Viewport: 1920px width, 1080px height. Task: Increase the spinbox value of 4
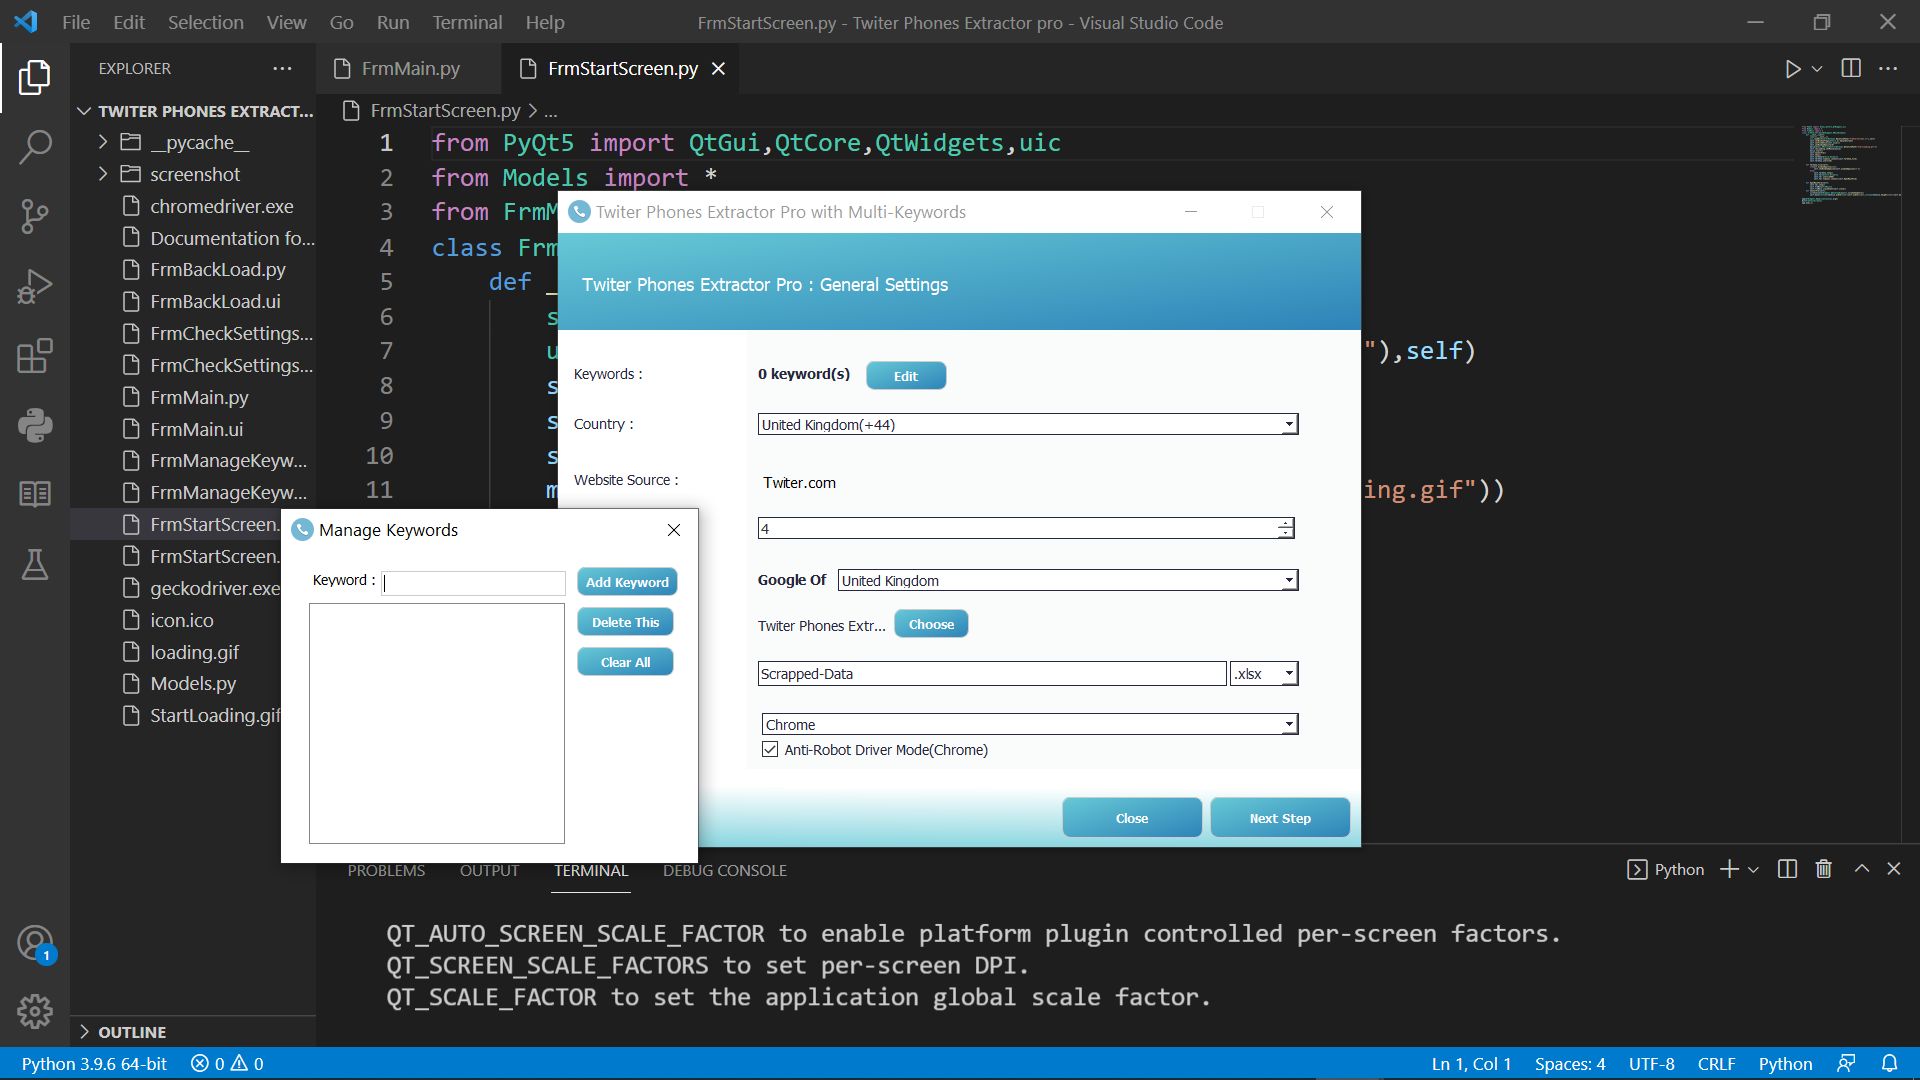click(x=1285, y=522)
